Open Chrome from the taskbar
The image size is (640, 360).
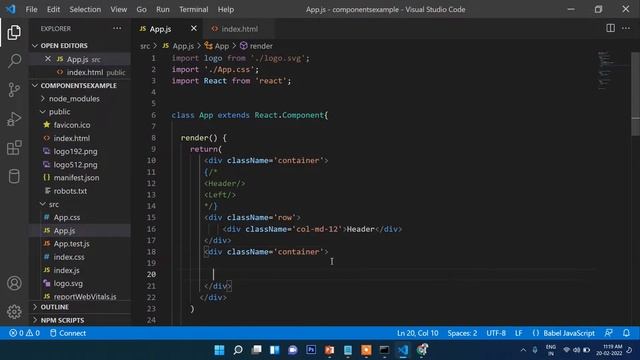pyautogui.click(x=422, y=350)
